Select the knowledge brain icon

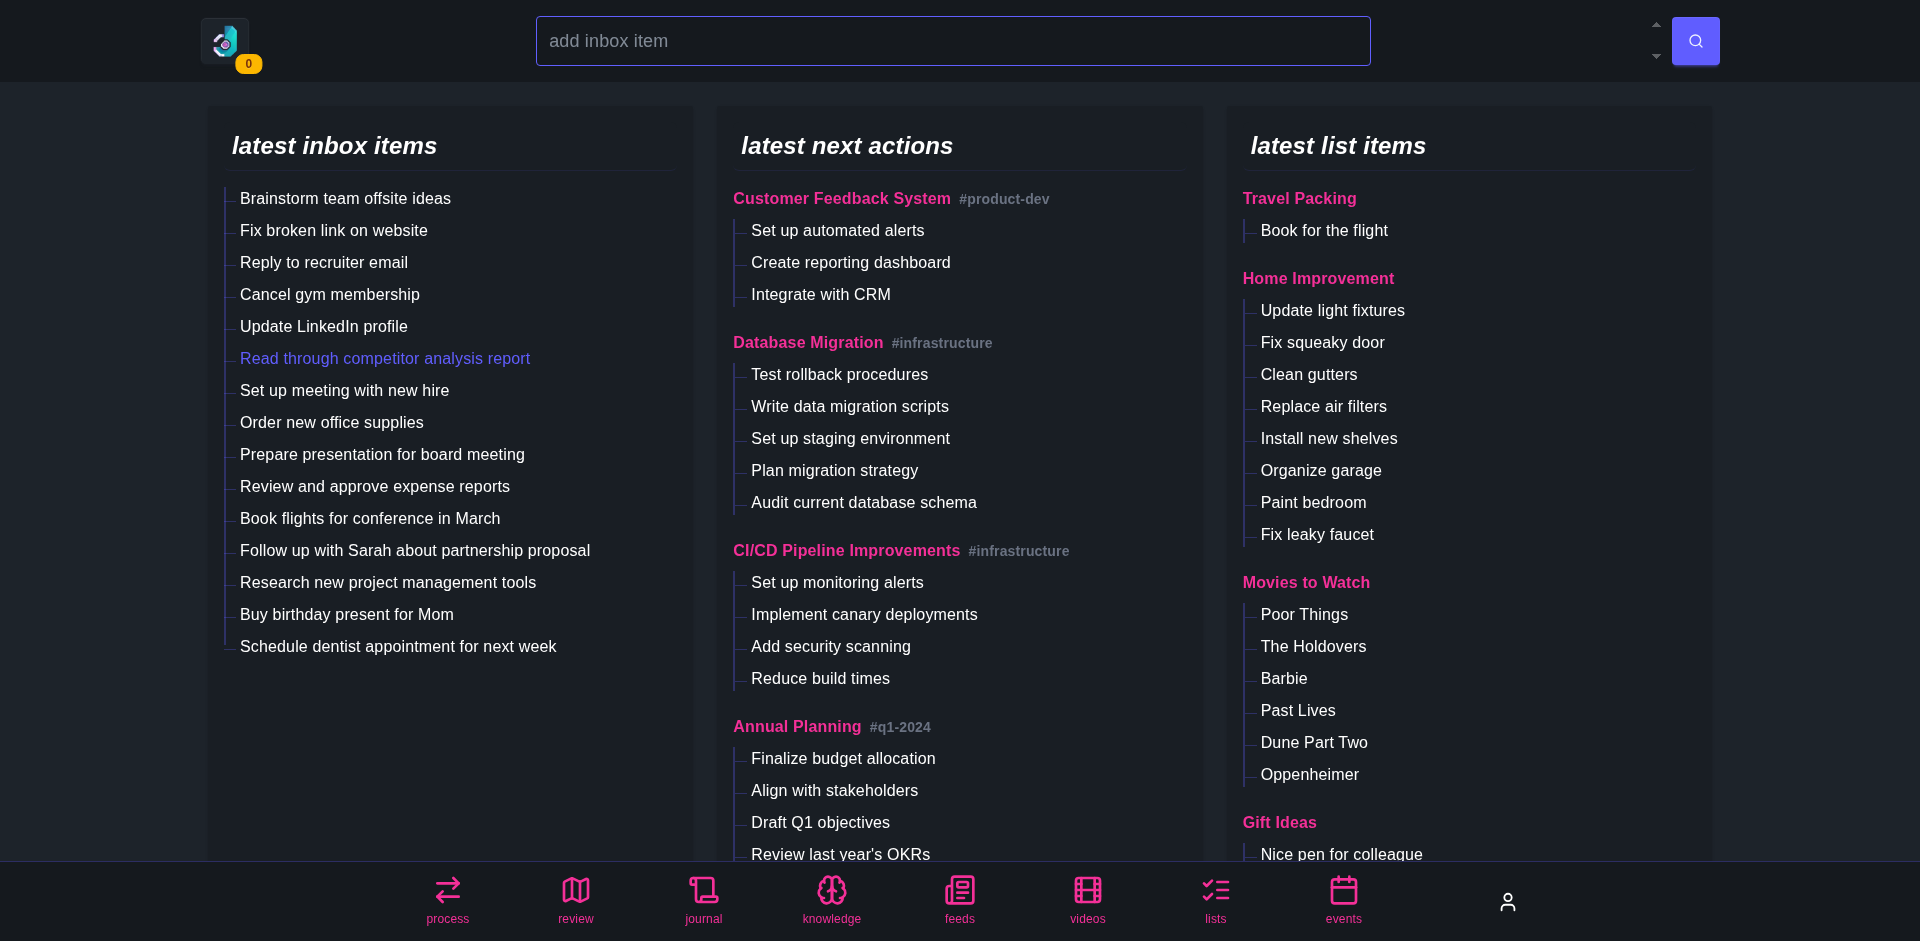[x=831, y=900]
